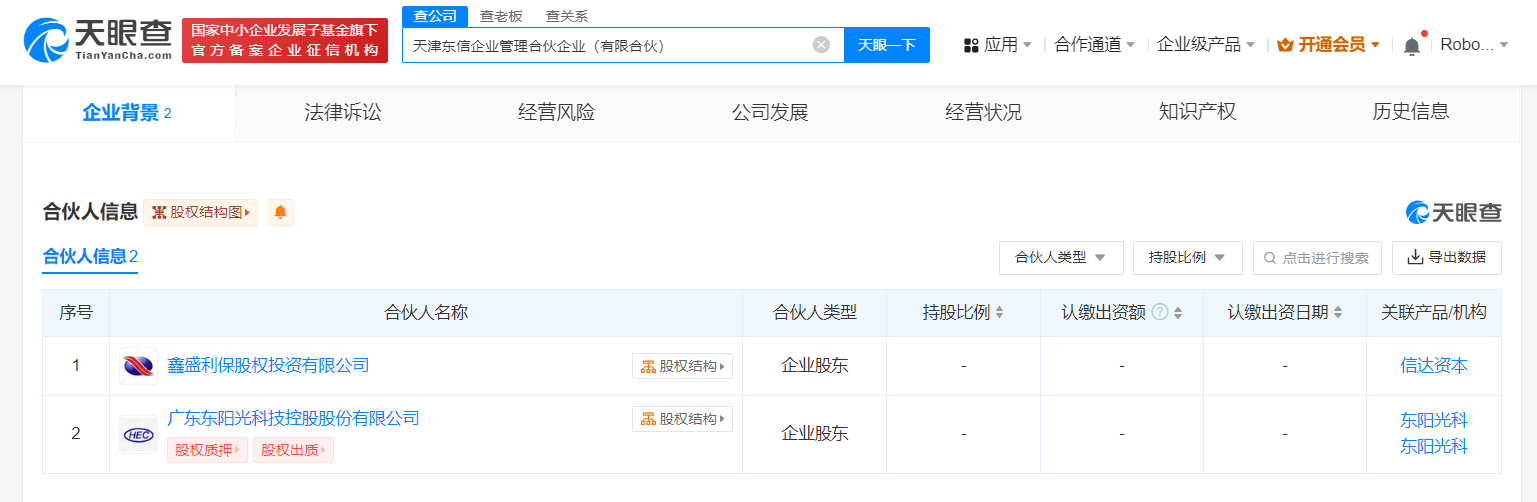Viewport: 1537px width, 502px height.
Task: Open 鑫盛利保股权投资有限公司 link
Action: pyautogui.click(x=268, y=365)
